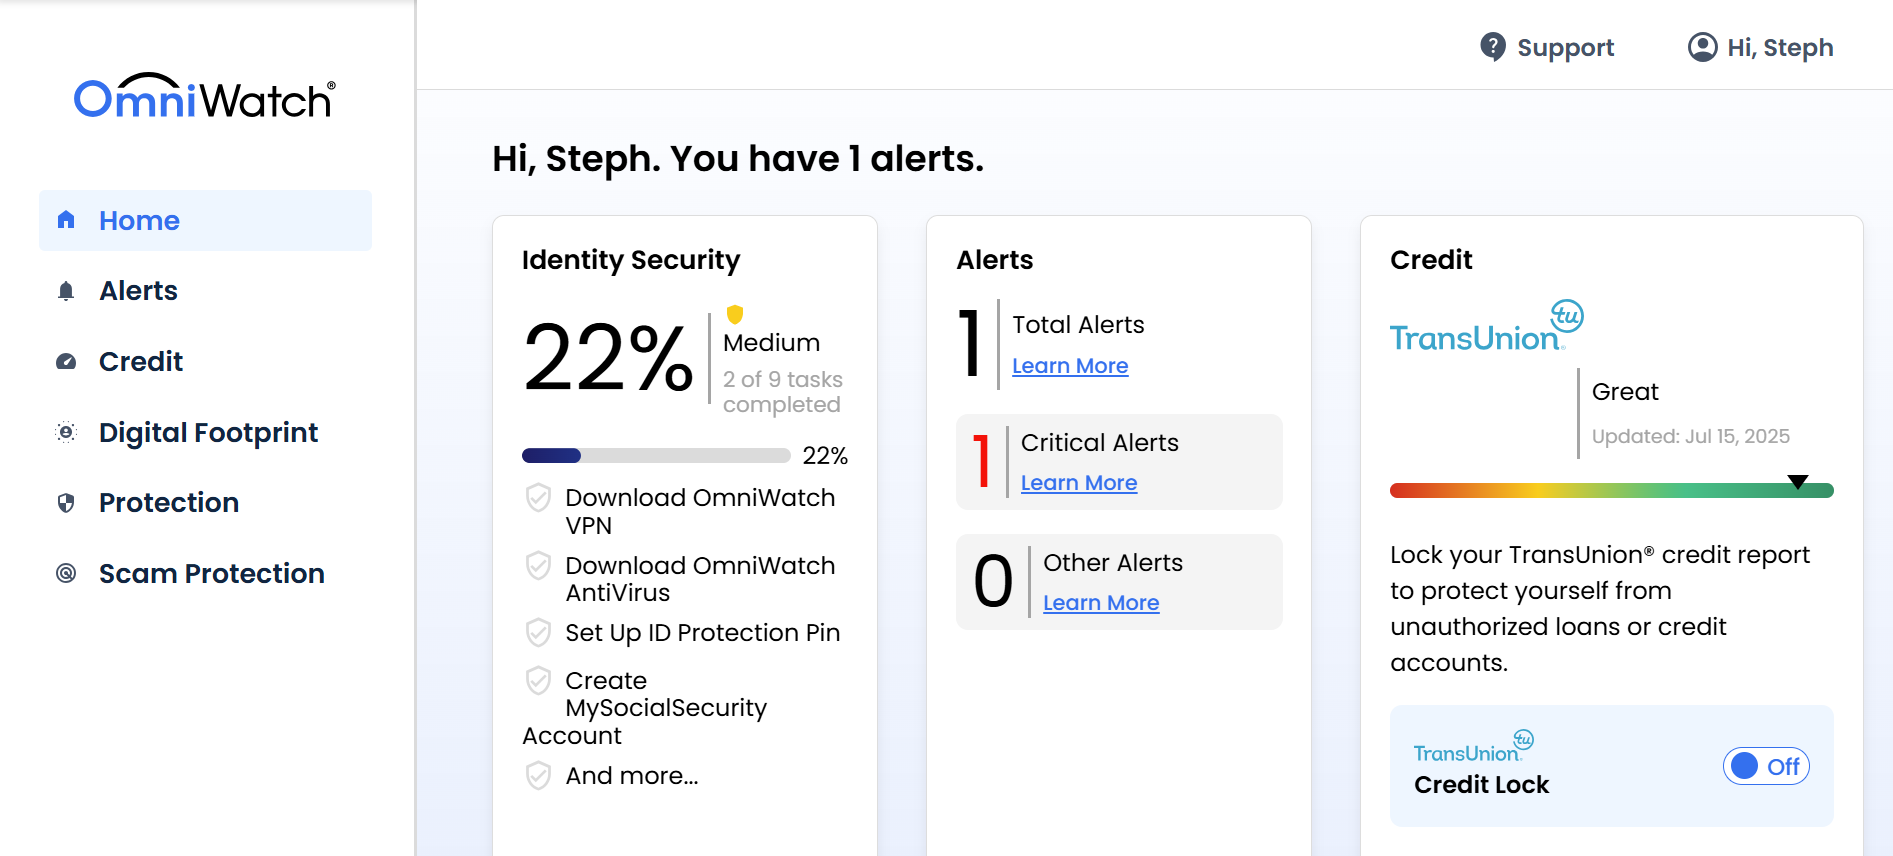Click the Download OmniWatch AntiVirus task
Screen dimensions: 1893x856
(x=700, y=579)
